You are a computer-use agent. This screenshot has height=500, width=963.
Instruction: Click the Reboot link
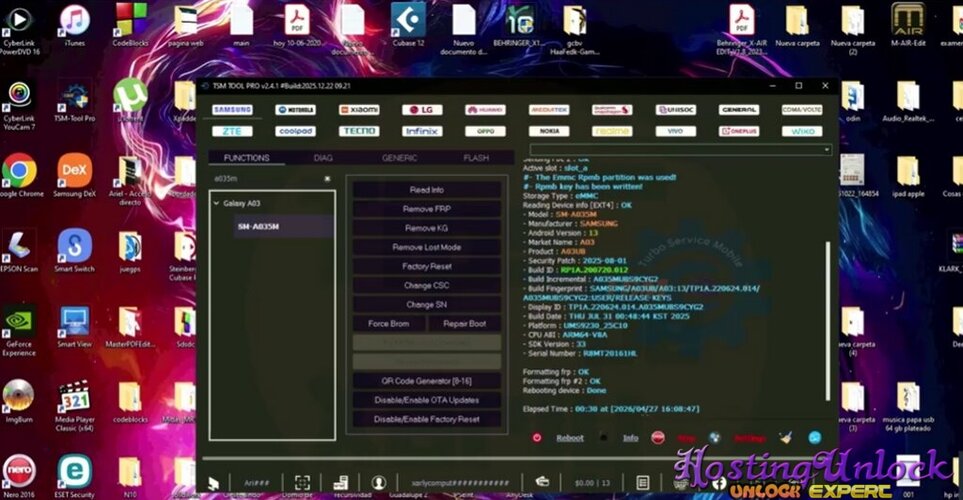pos(570,438)
